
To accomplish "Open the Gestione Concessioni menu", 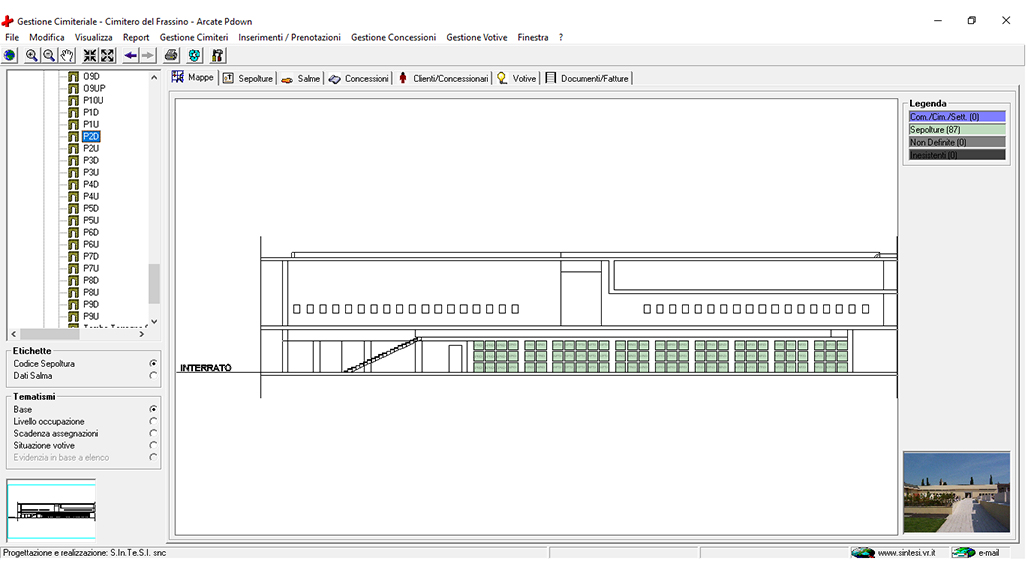I will coord(393,37).
